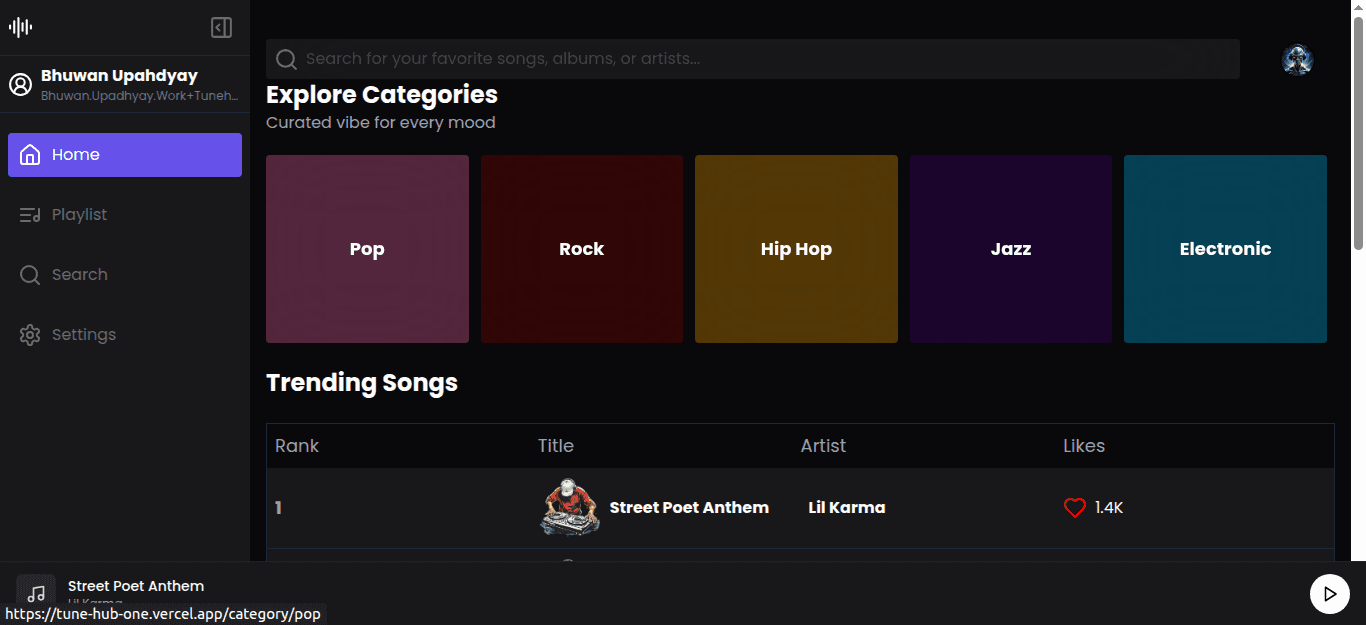1366x625 pixels.
Task: Select the Home icon in the sidebar
Action: point(30,154)
